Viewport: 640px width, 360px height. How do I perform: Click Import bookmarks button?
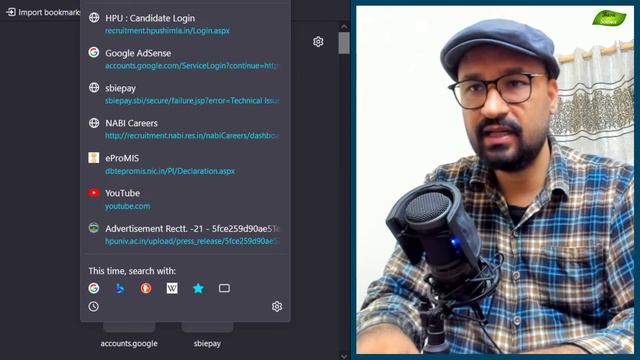(x=43, y=12)
